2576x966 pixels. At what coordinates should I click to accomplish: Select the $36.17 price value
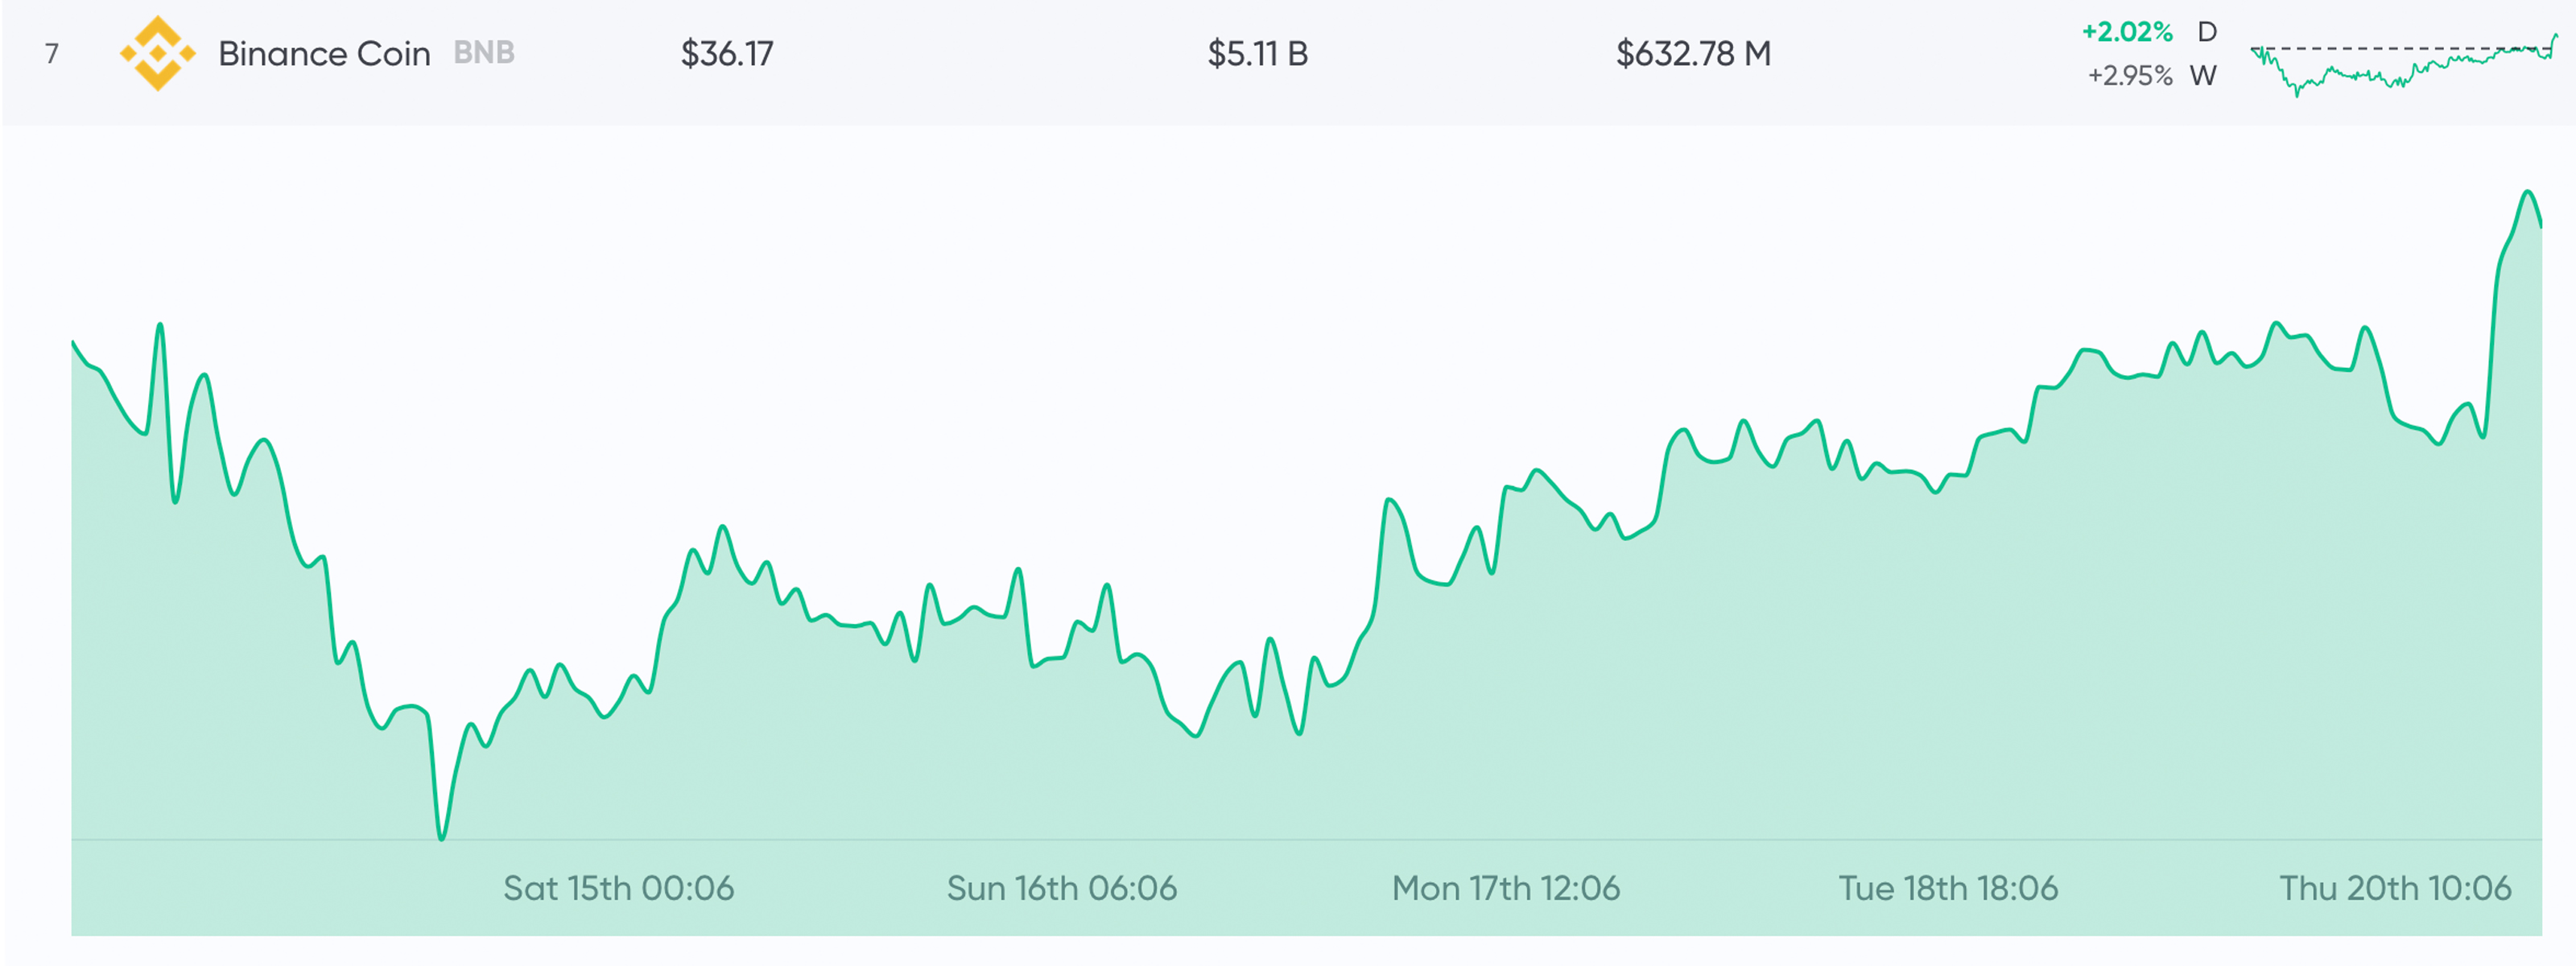[727, 54]
